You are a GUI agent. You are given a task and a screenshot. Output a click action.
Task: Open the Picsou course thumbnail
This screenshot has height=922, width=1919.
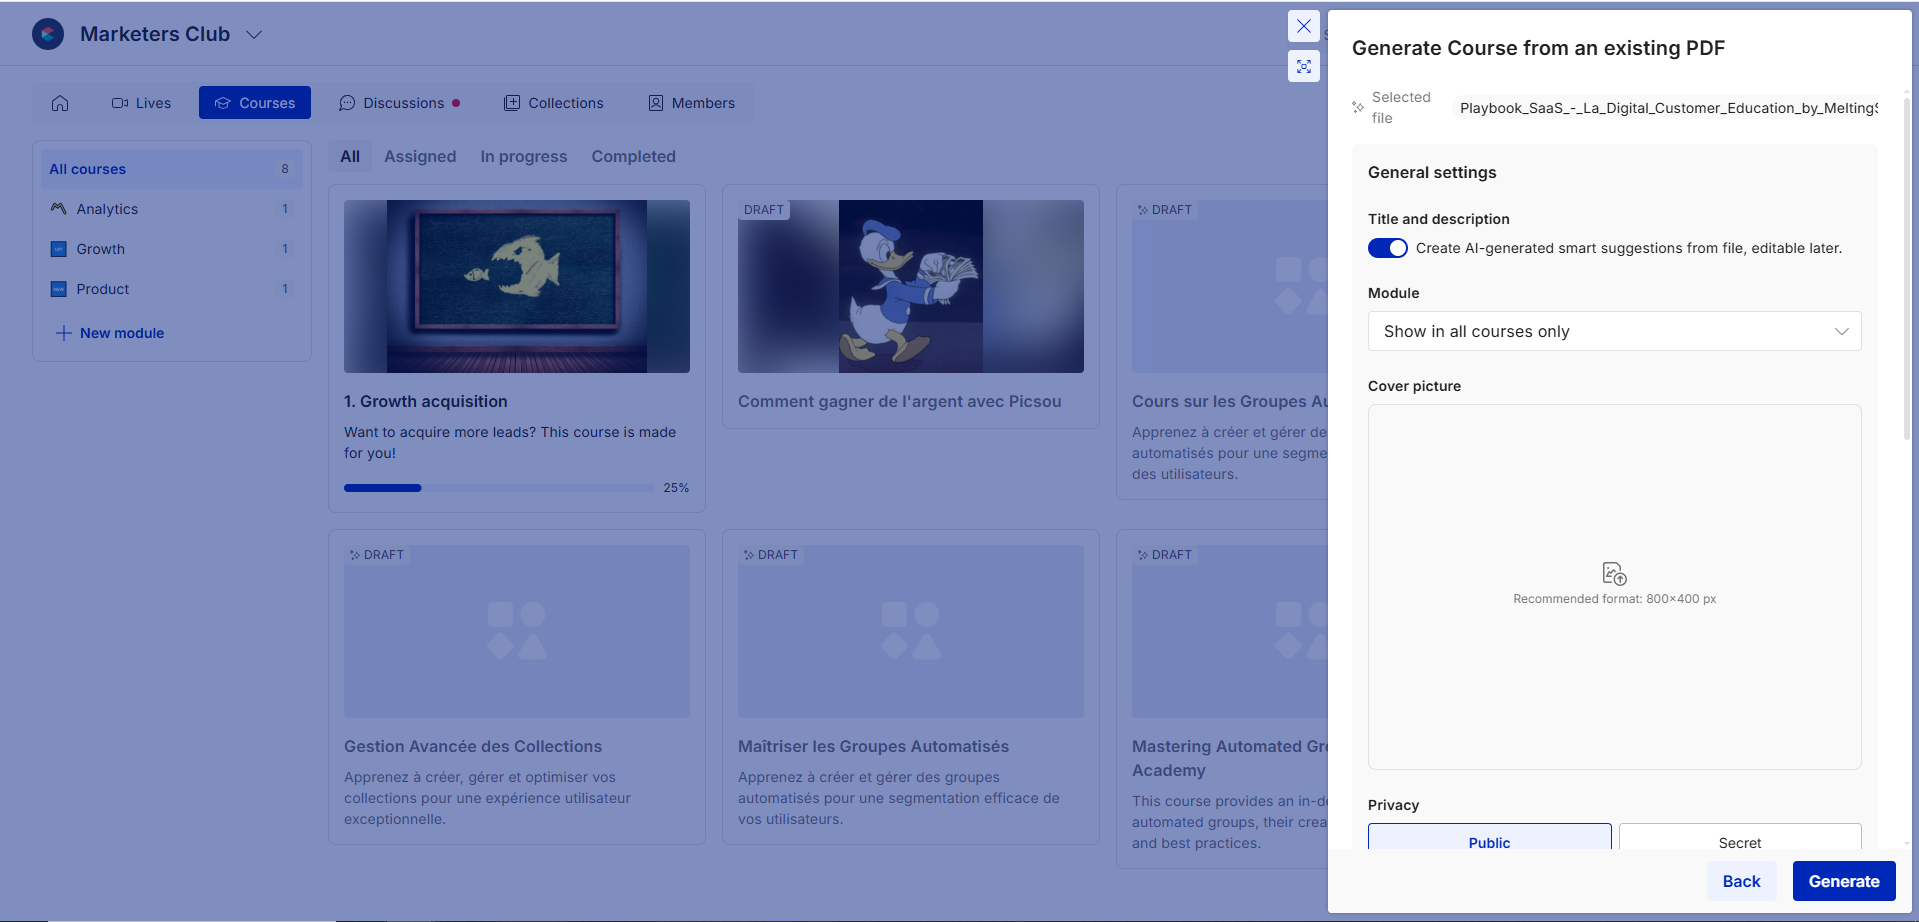click(910, 286)
